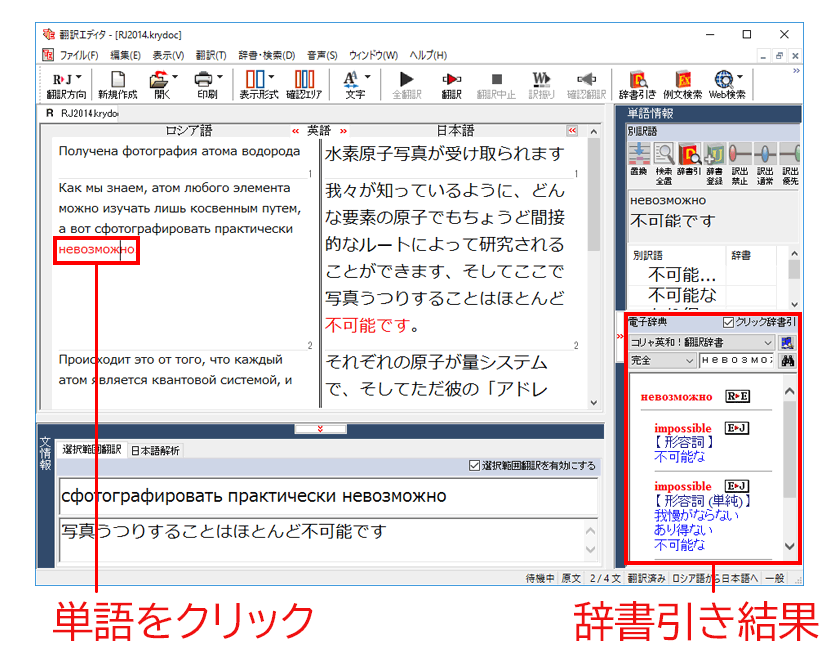This screenshot has width=840, height=654.
Task: Open the 印刷 dropdown arrow
Action: tap(220, 77)
